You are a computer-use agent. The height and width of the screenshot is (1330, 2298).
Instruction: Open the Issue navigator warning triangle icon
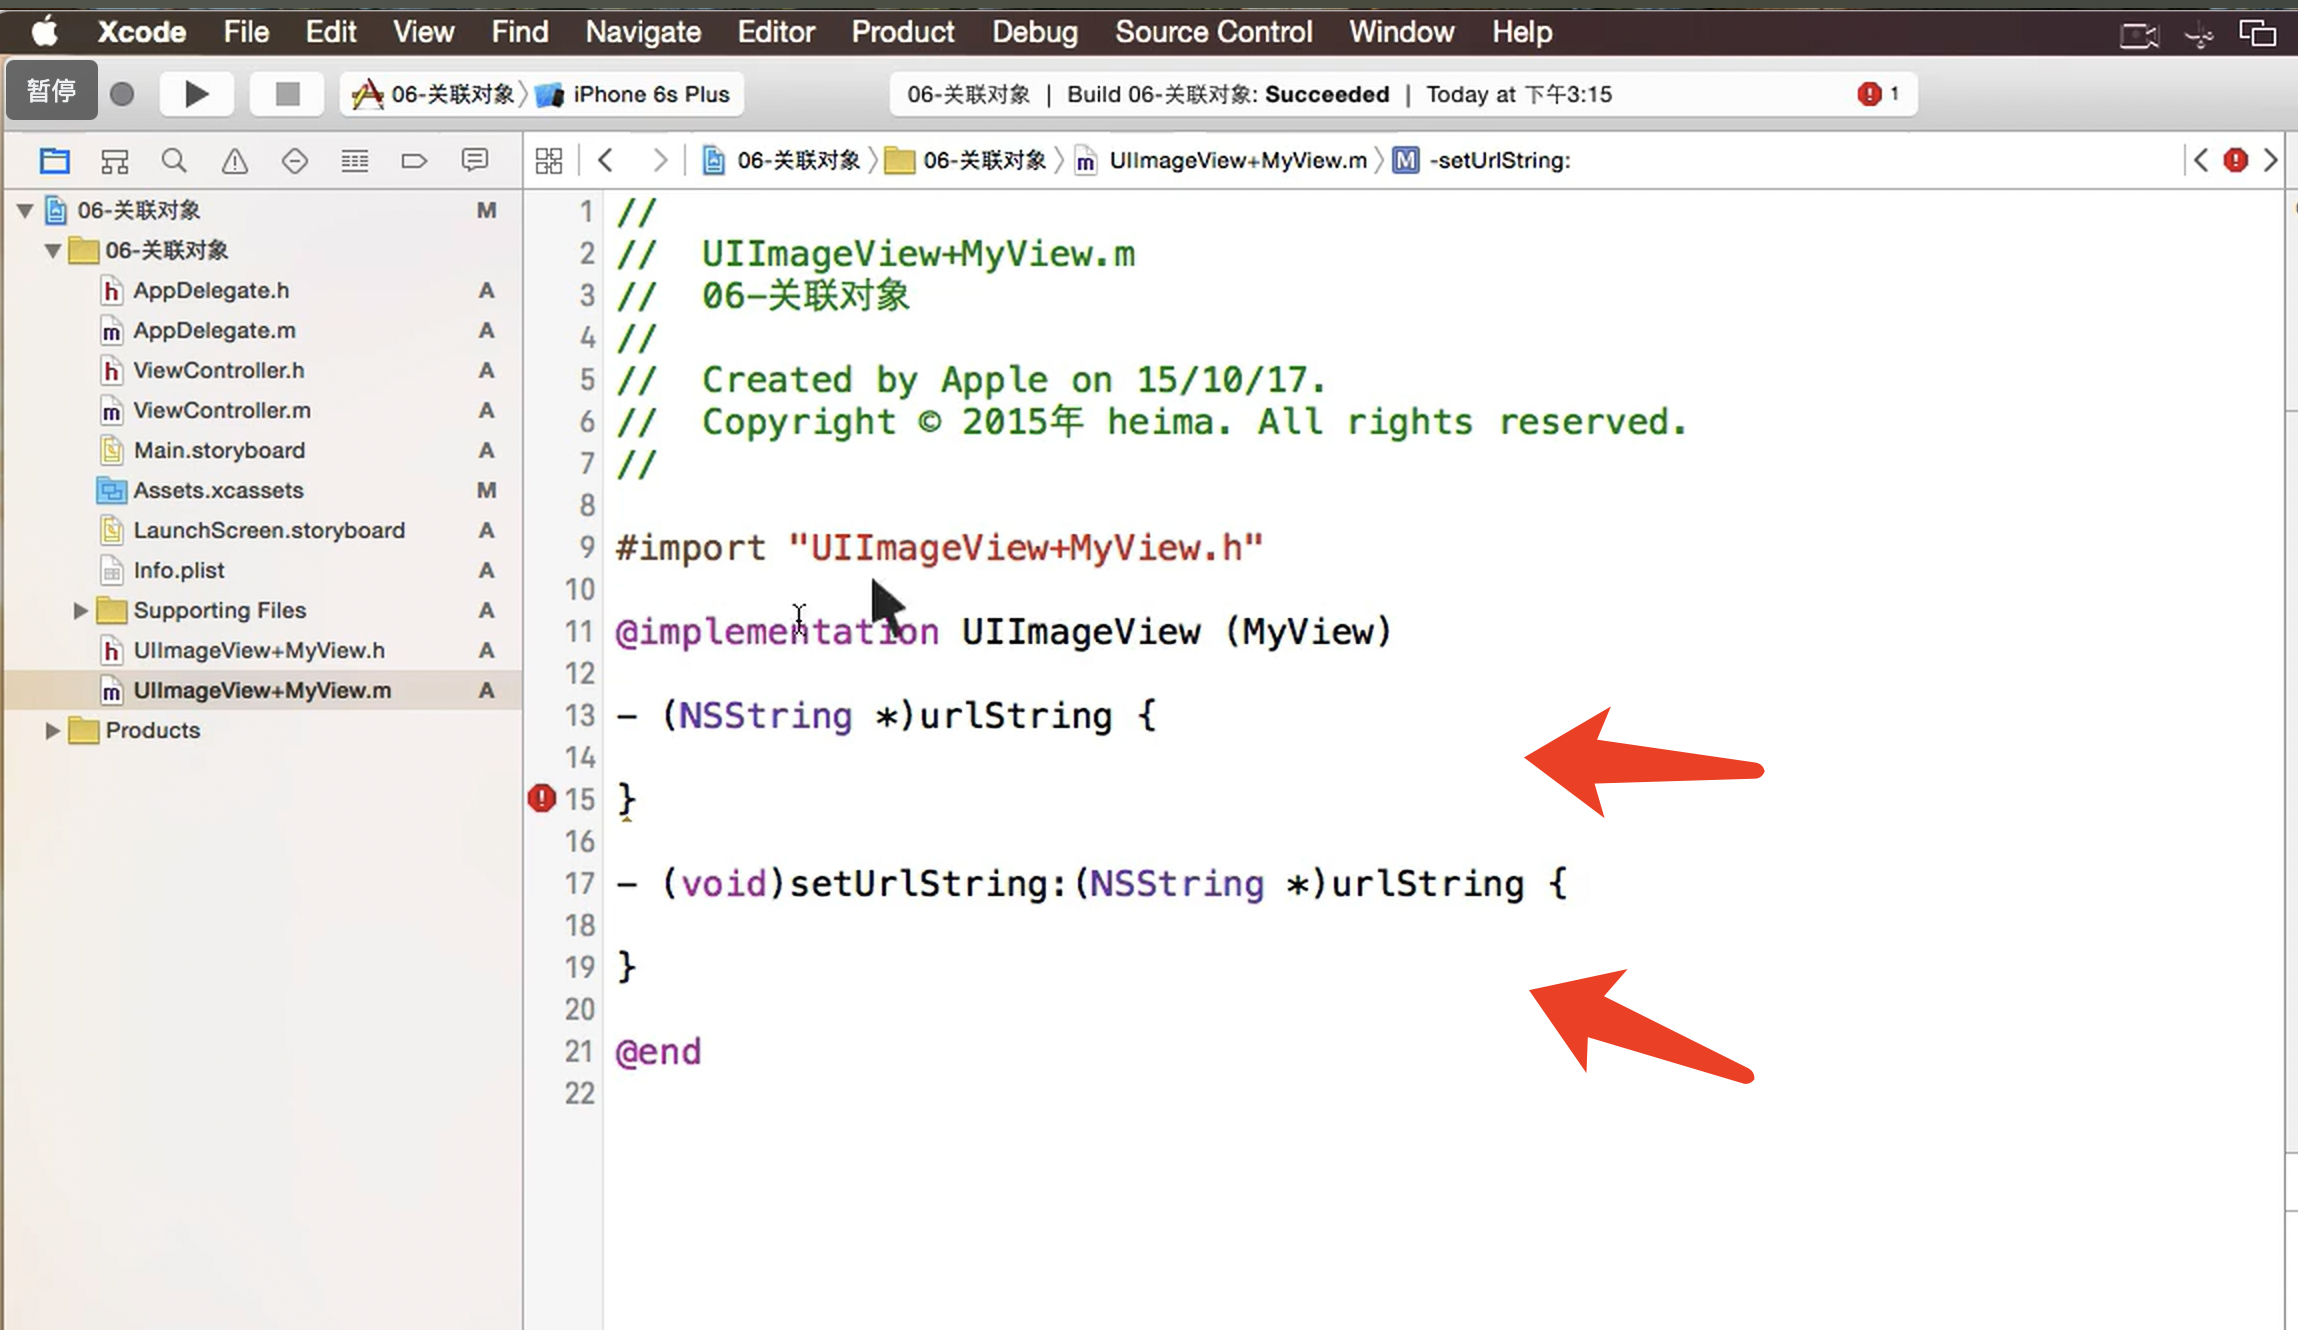click(x=234, y=161)
